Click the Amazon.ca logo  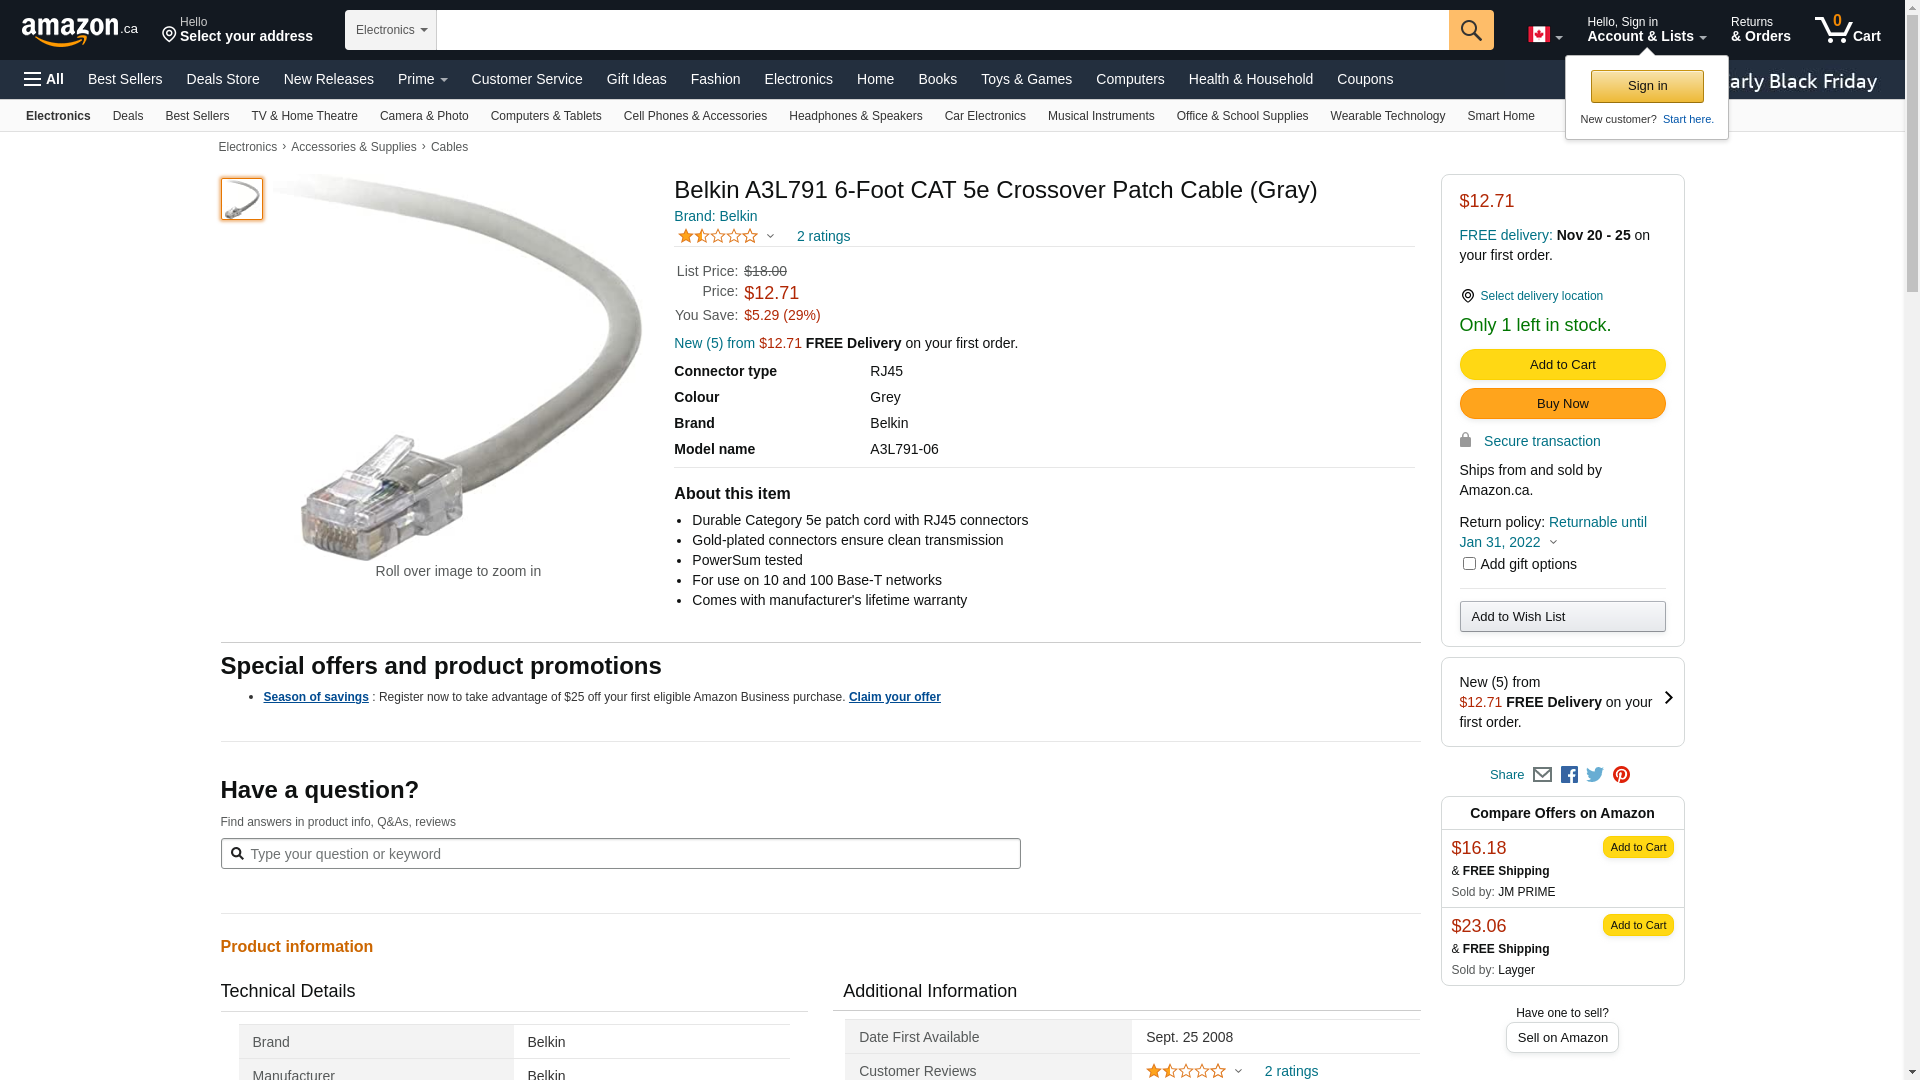(x=79, y=31)
